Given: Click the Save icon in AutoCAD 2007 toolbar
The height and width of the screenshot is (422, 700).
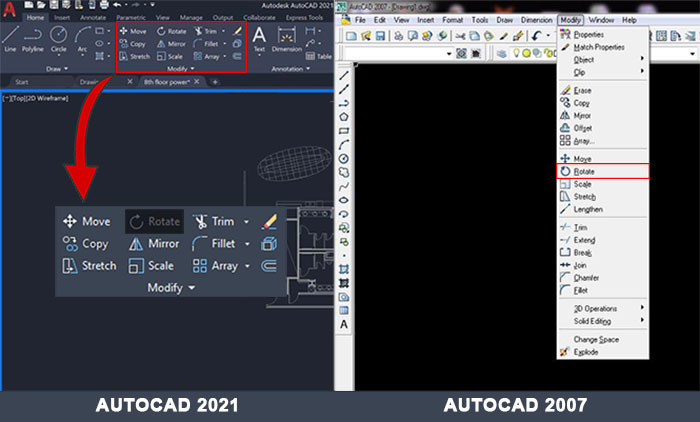Looking at the screenshot, I should (380, 36).
